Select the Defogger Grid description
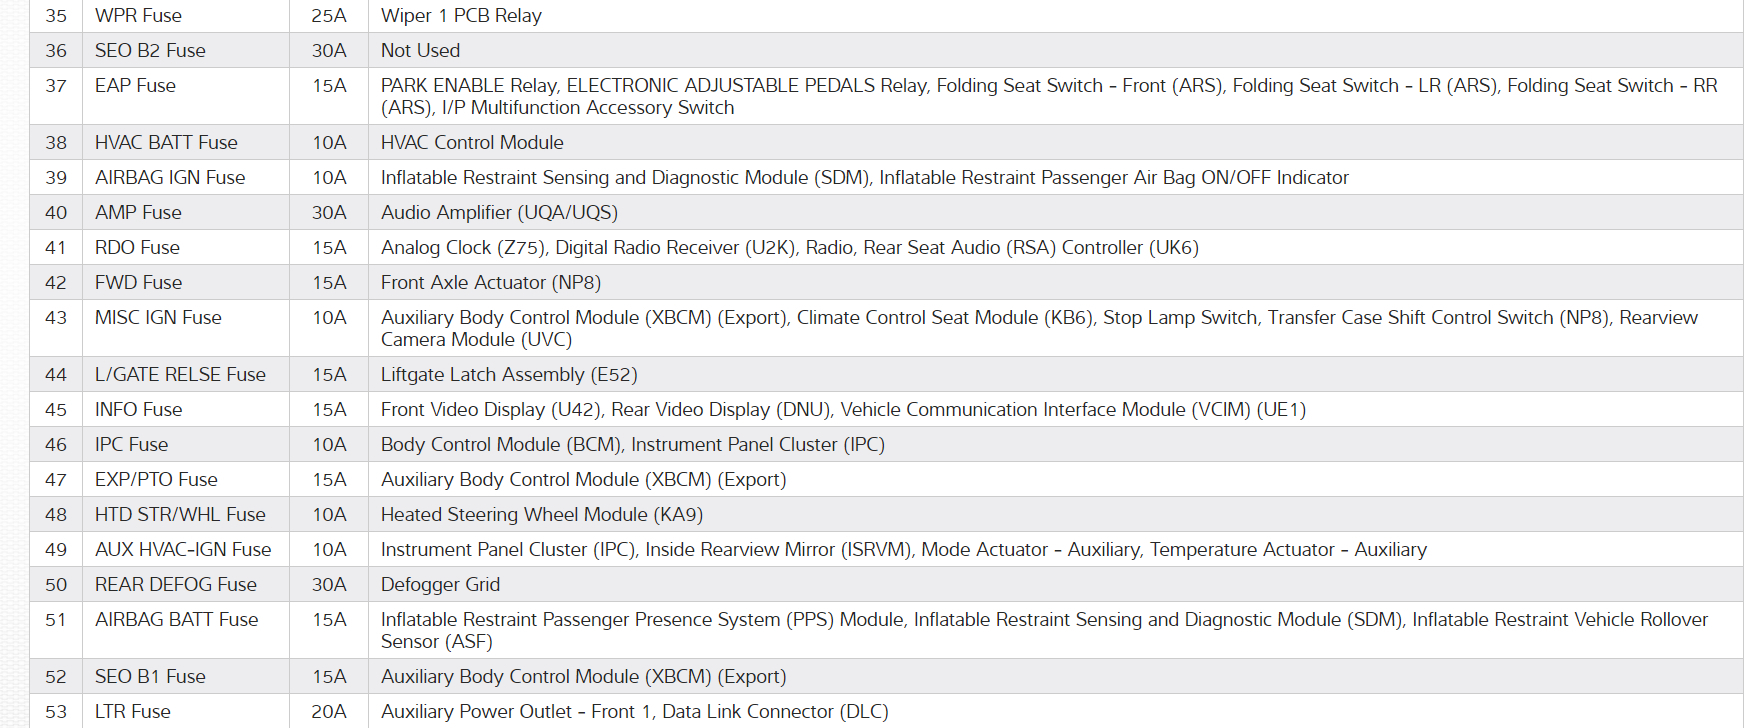1744x728 pixels. tap(440, 585)
